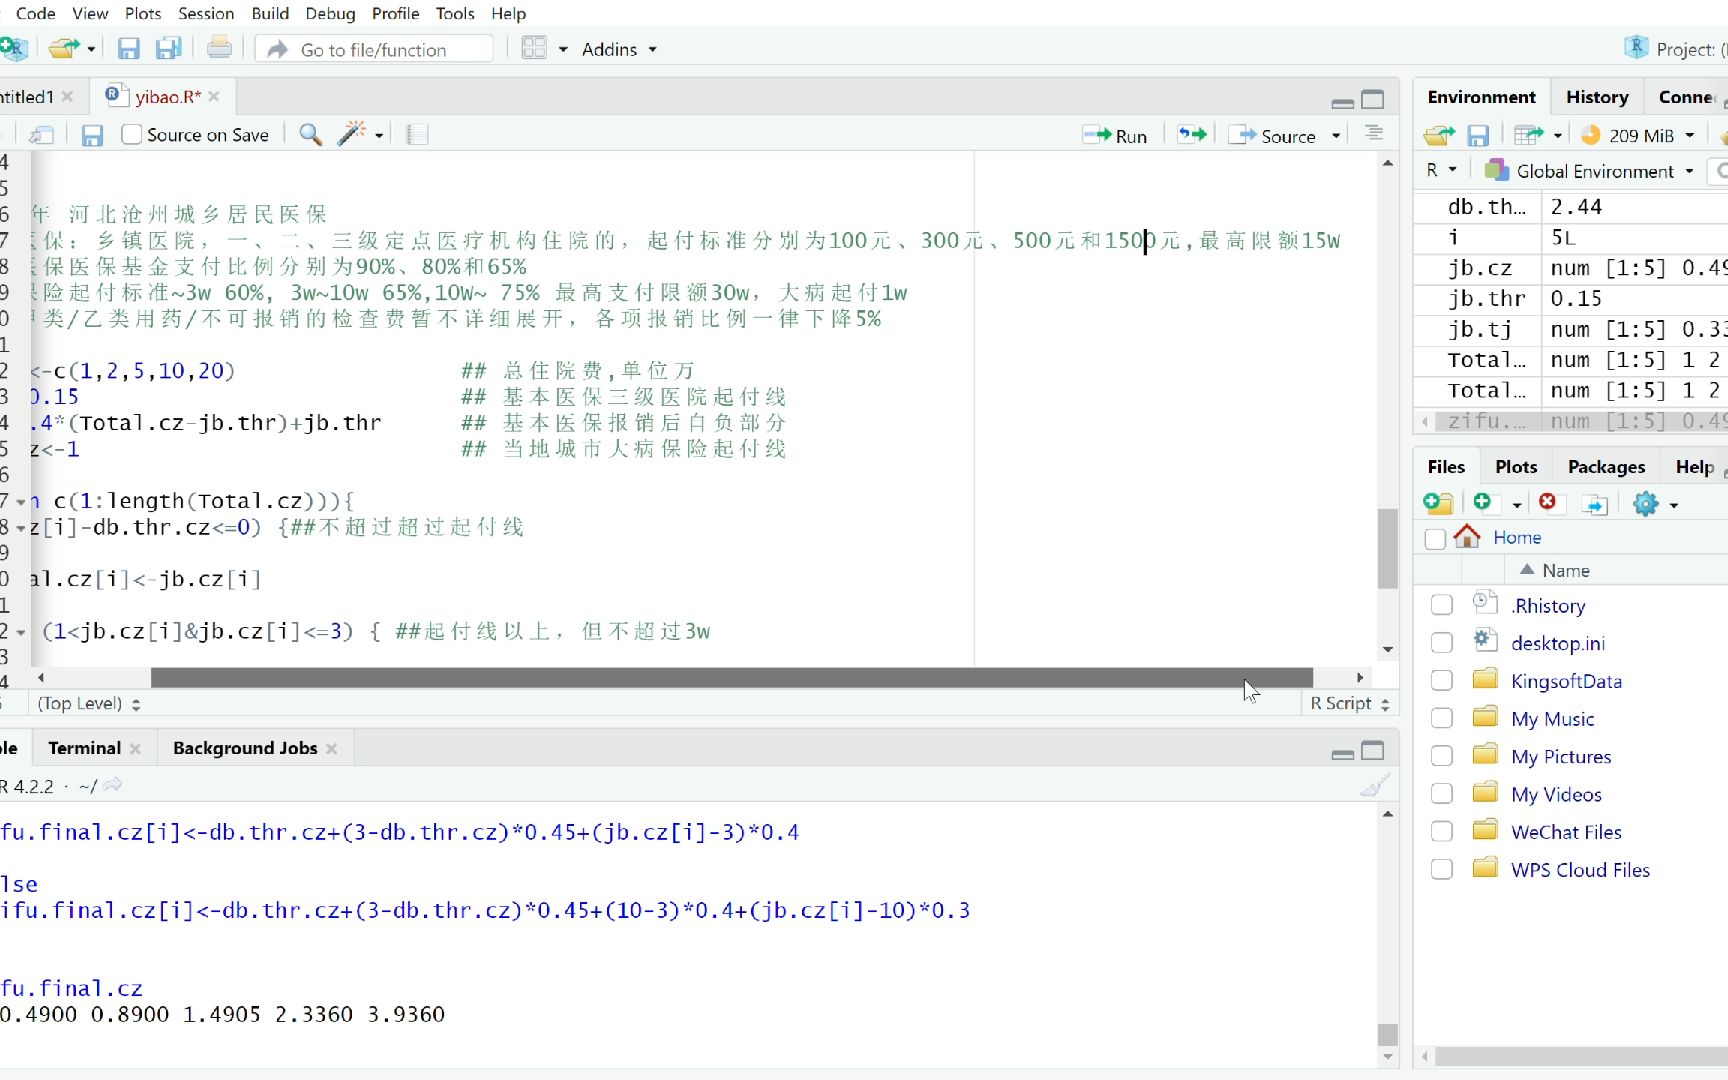The height and width of the screenshot is (1080, 1728).
Task: Open the Files pane gear menu
Action: tap(1655, 503)
